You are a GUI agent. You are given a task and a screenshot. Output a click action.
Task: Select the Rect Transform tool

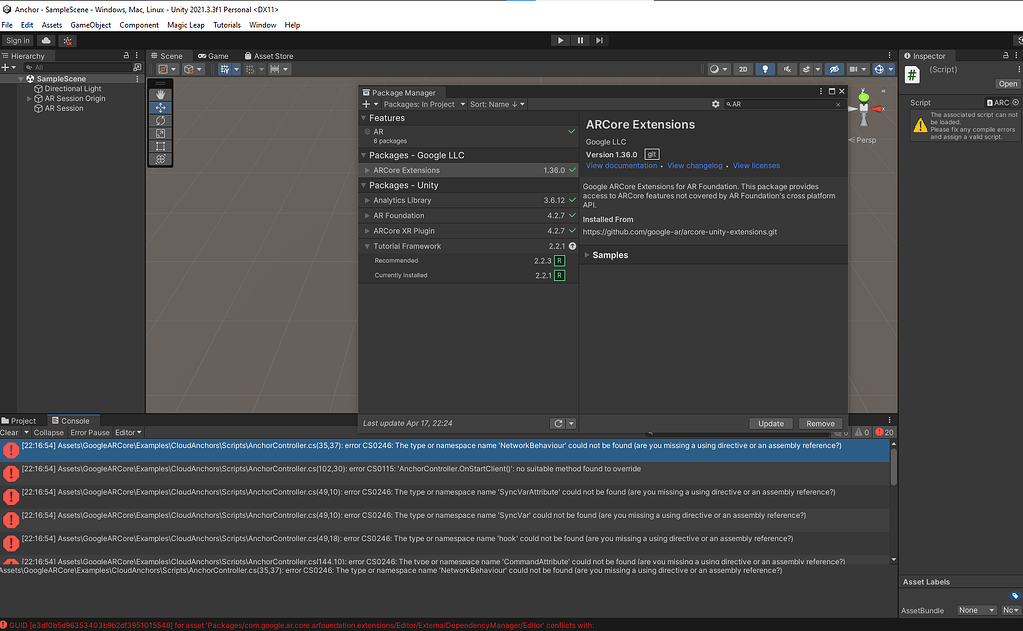(158, 146)
